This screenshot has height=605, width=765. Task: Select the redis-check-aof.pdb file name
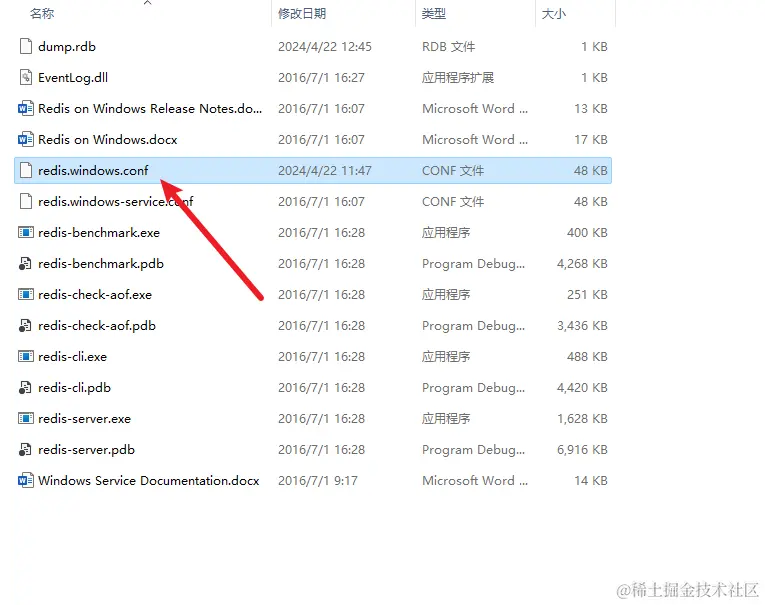[97, 325]
